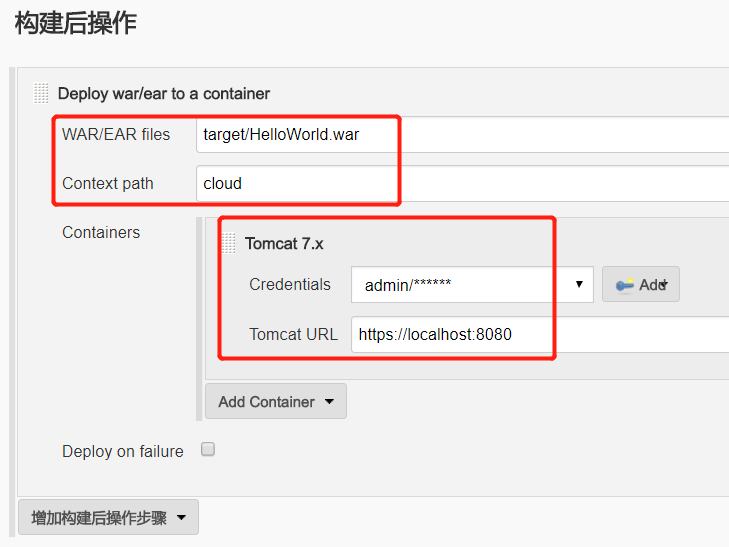The image size is (729, 547).
Task: Click the key icon on Add credentials button
Action: (x=625, y=285)
